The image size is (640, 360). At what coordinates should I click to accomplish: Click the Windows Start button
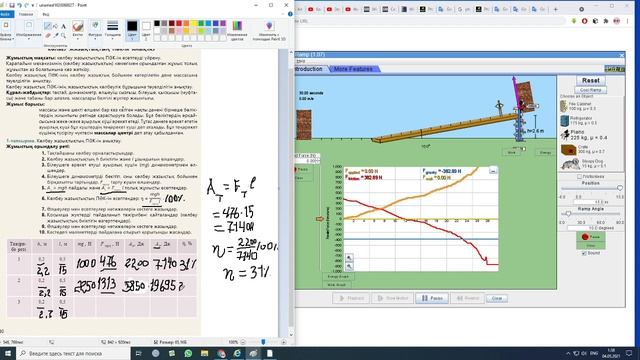pyautogui.click(x=7, y=353)
